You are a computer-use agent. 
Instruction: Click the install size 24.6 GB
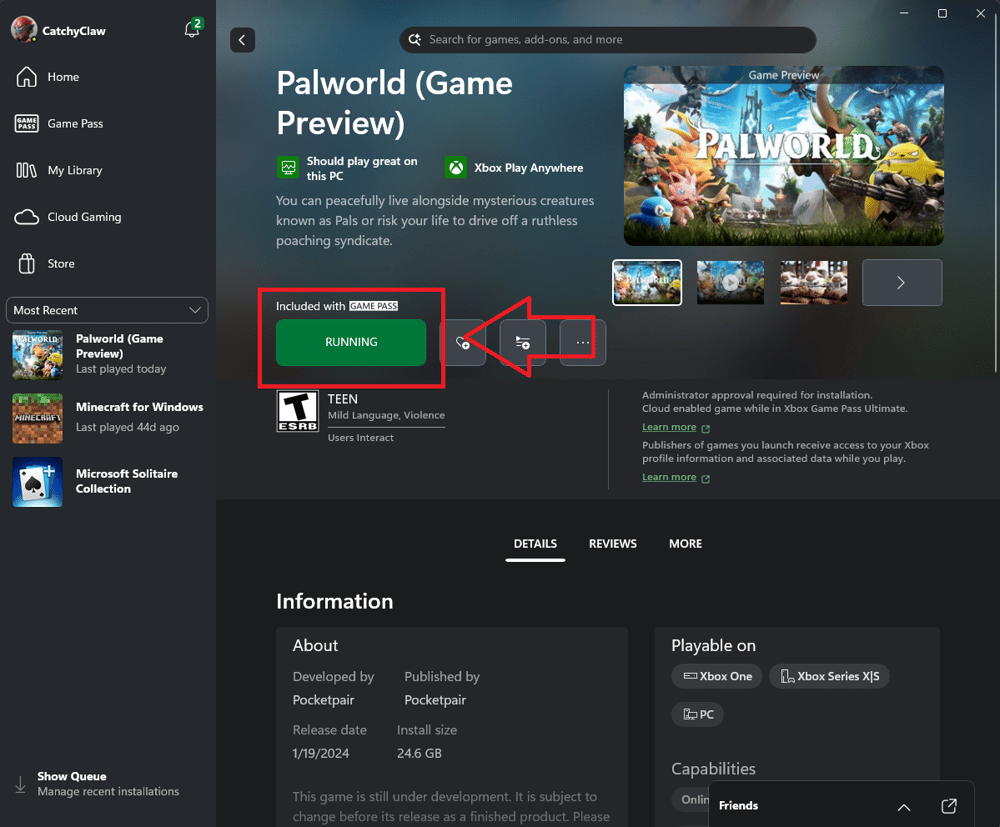pyautogui.click(x=419, y=753)
